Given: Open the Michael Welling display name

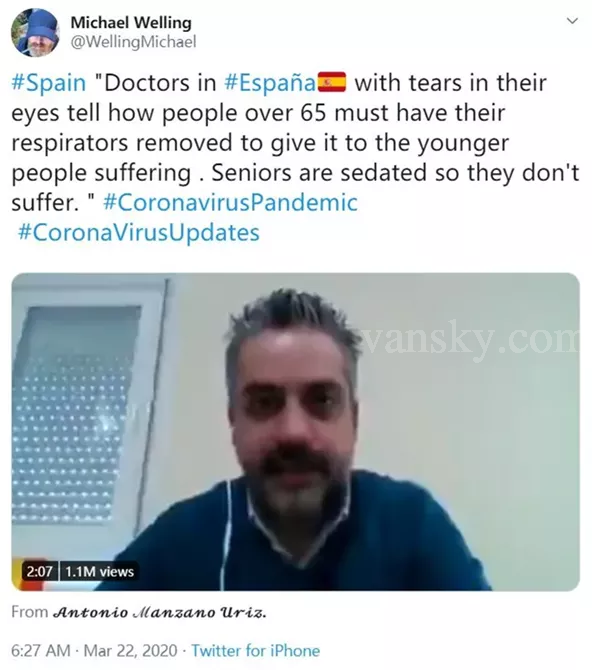Looking at the screenshot, I should point(131,22).
